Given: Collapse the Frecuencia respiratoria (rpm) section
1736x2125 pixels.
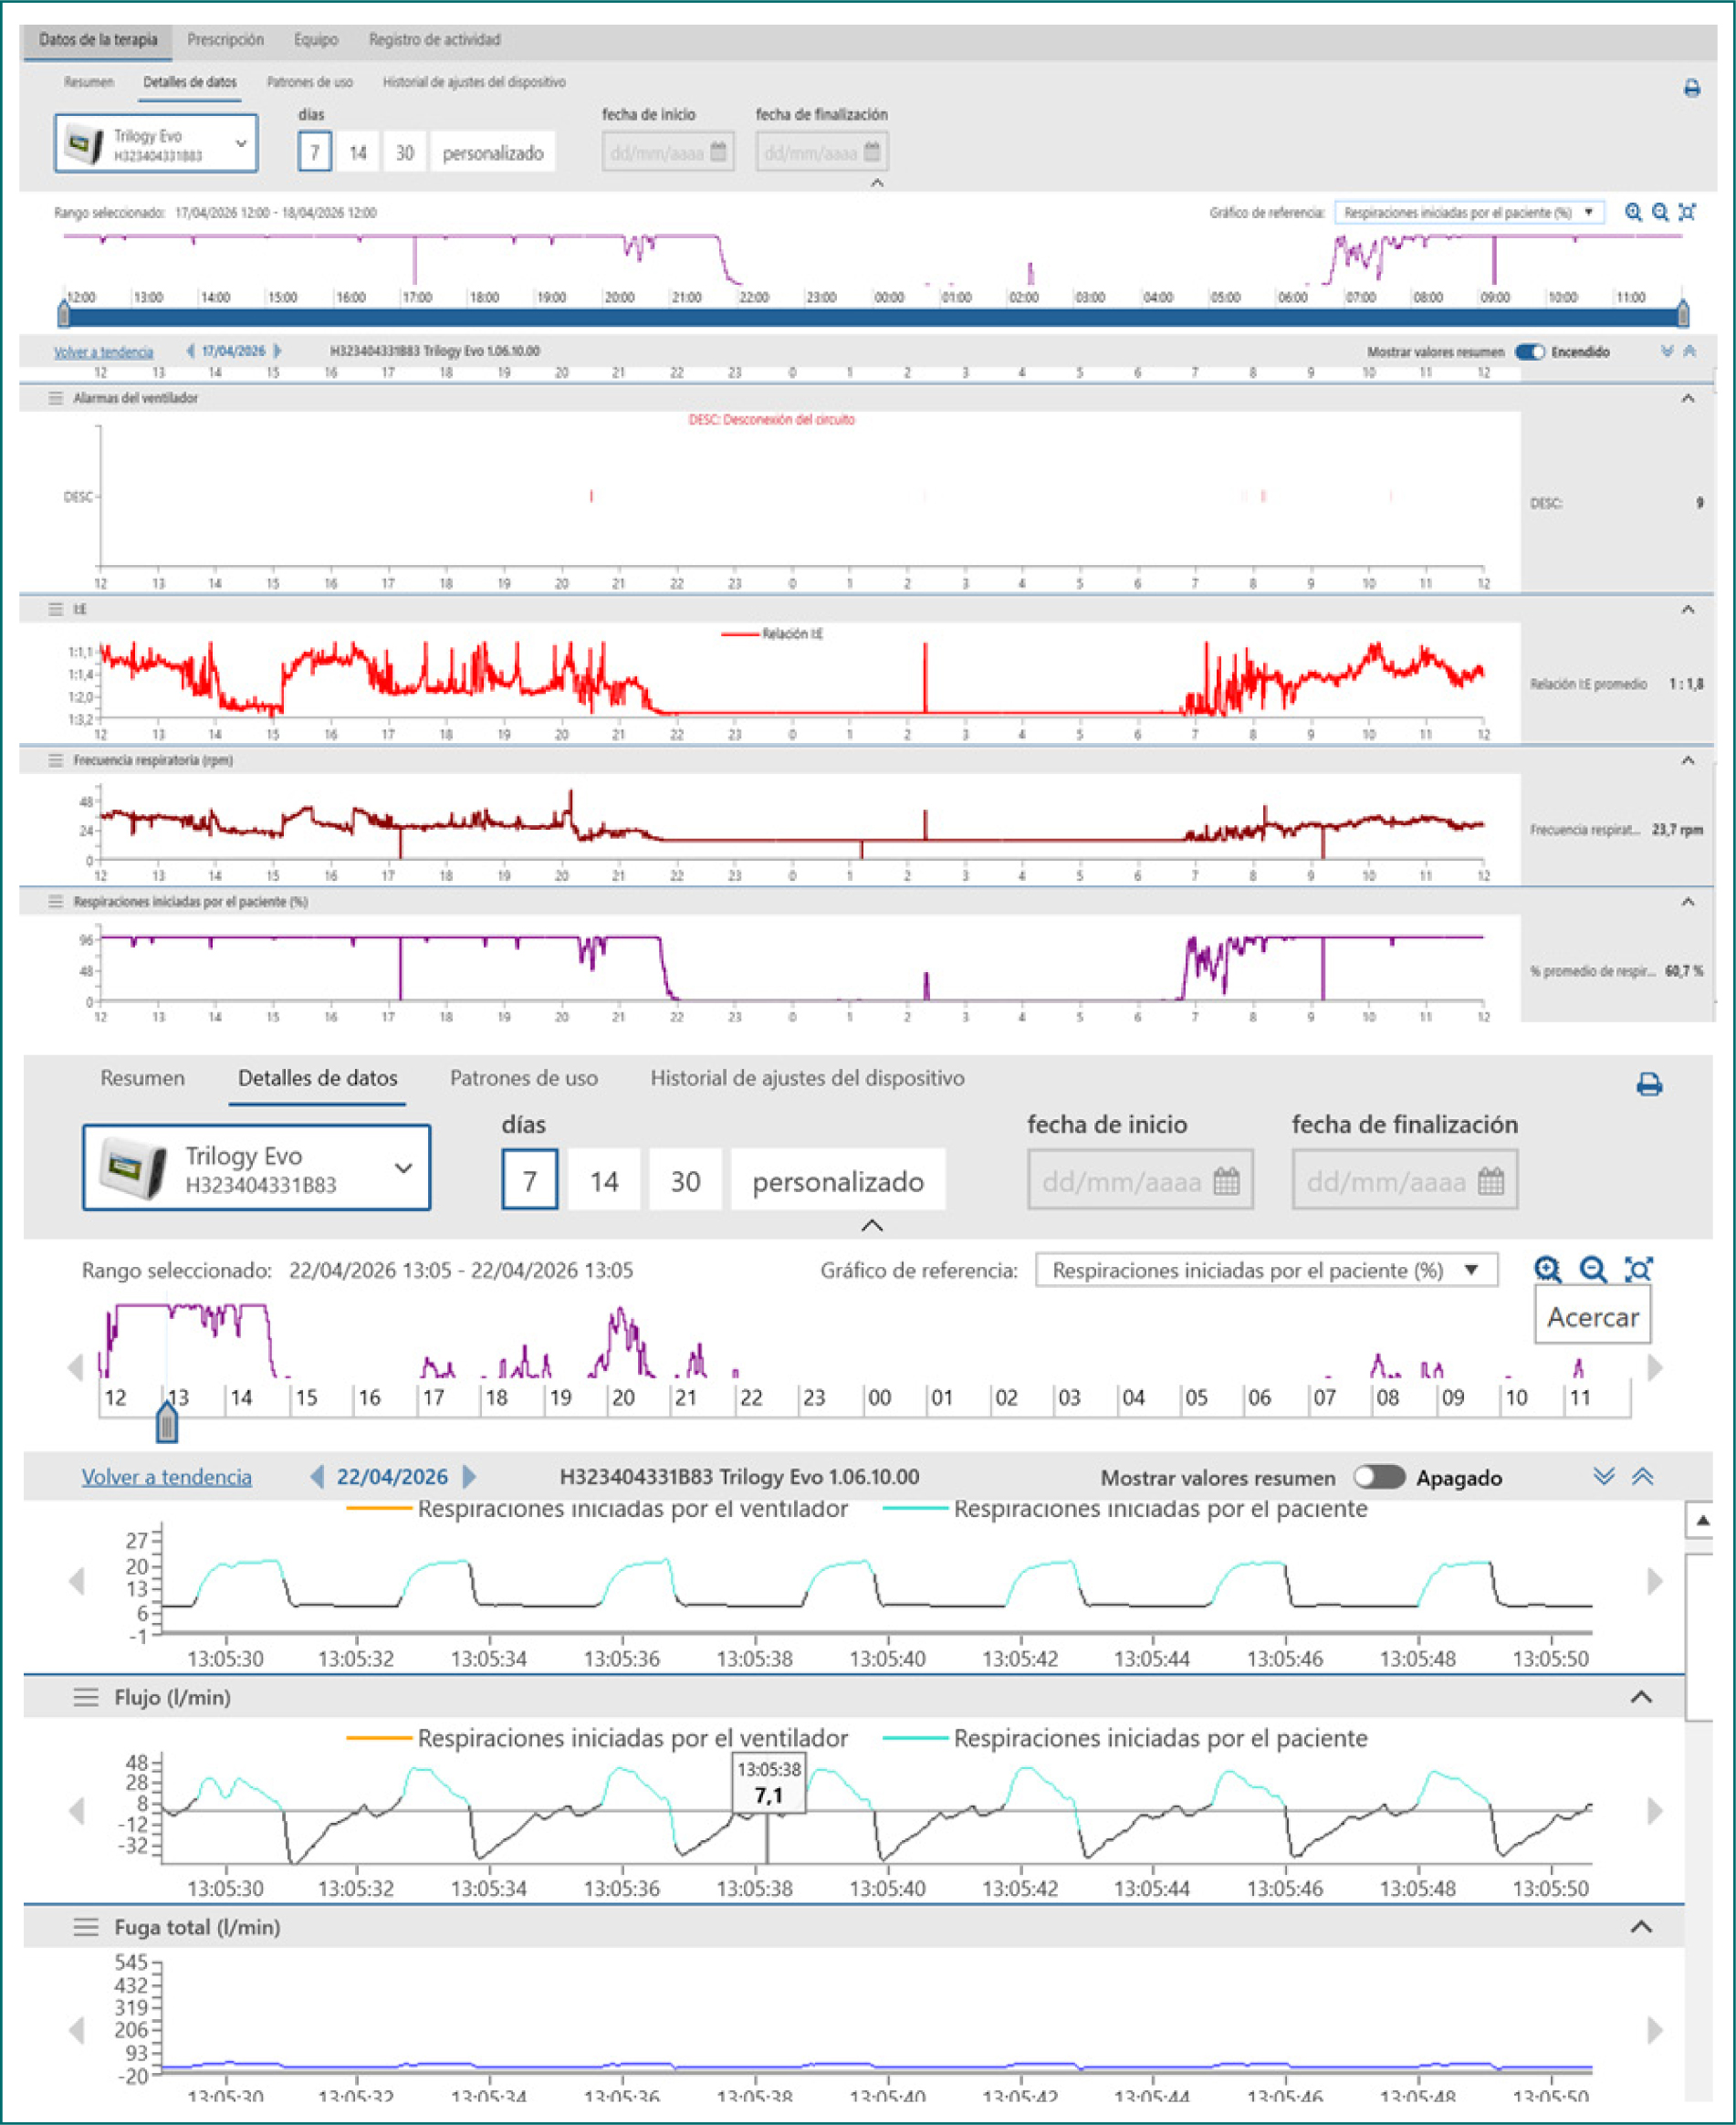Looking at the screenshot, I should click(1687, 760).
